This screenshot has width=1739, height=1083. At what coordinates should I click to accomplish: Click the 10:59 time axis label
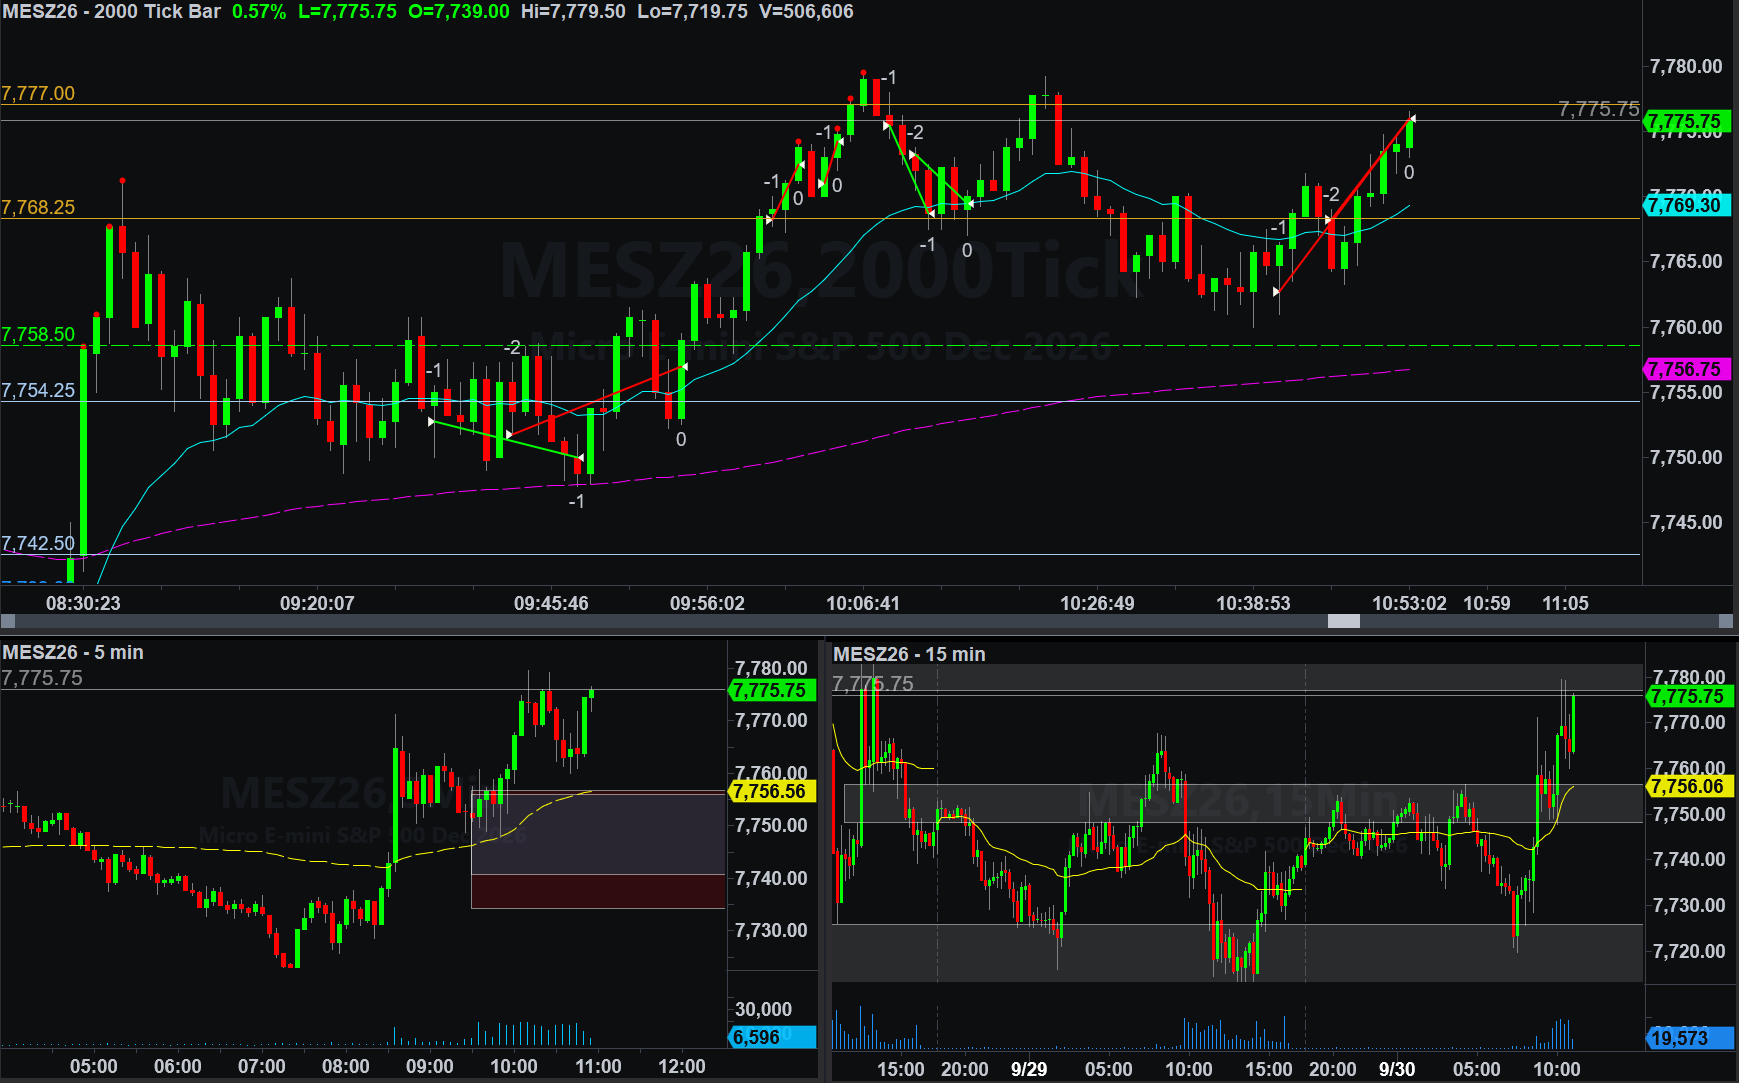[1487, 603]
